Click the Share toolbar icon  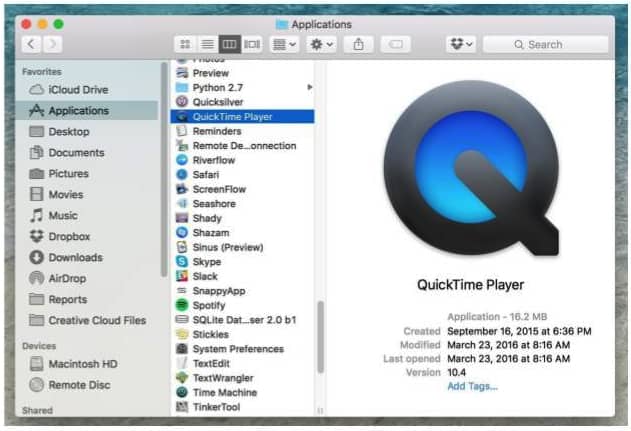click(359, 45)
